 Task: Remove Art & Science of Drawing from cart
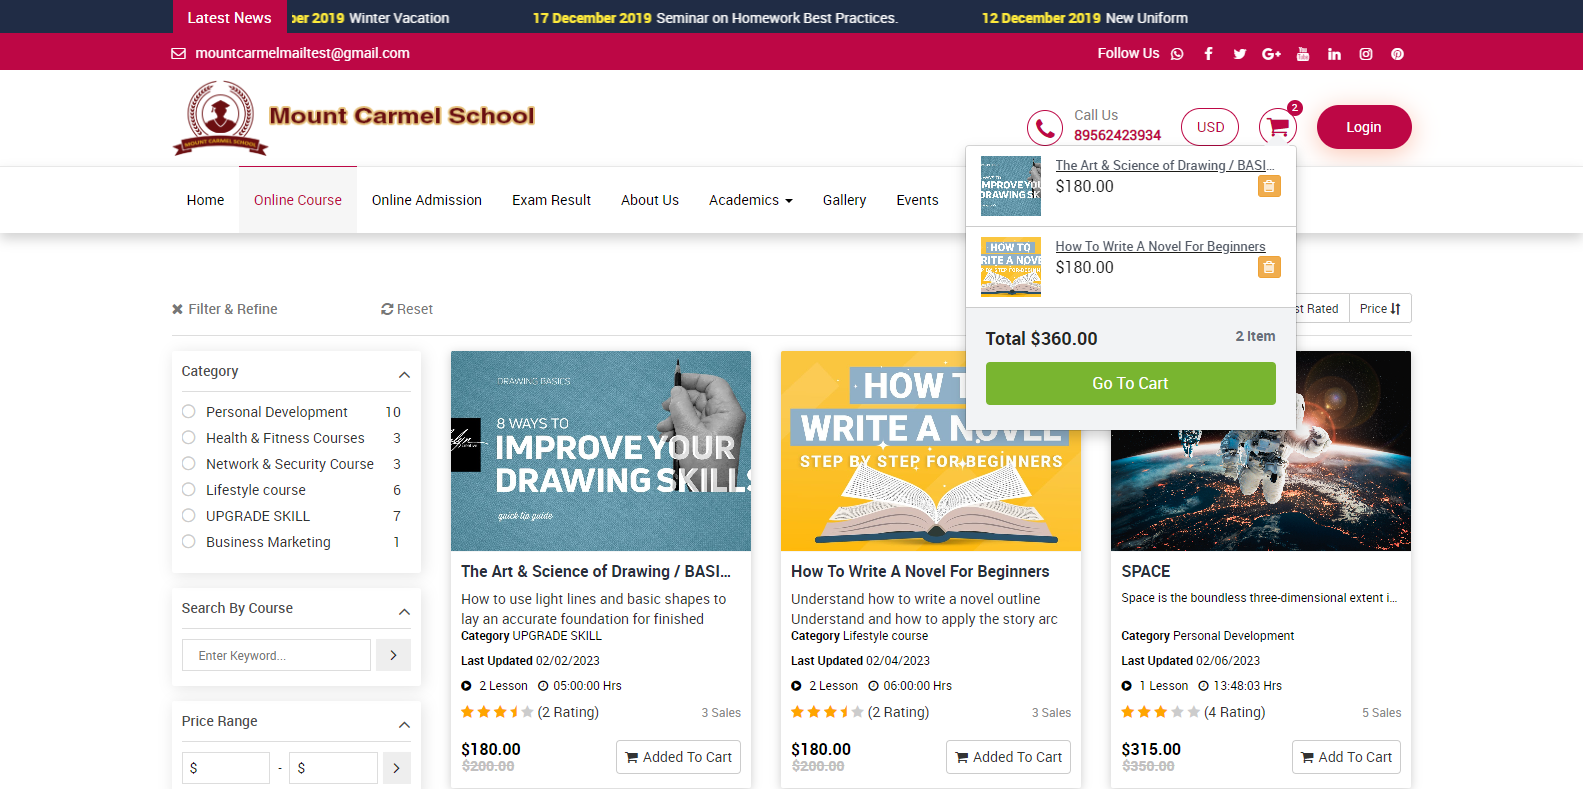click(1268, 186)
